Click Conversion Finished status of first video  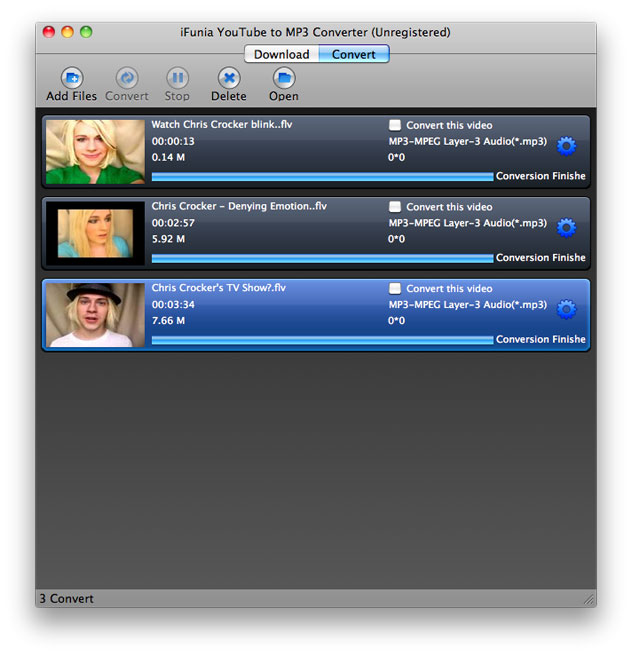coord(540,176)
